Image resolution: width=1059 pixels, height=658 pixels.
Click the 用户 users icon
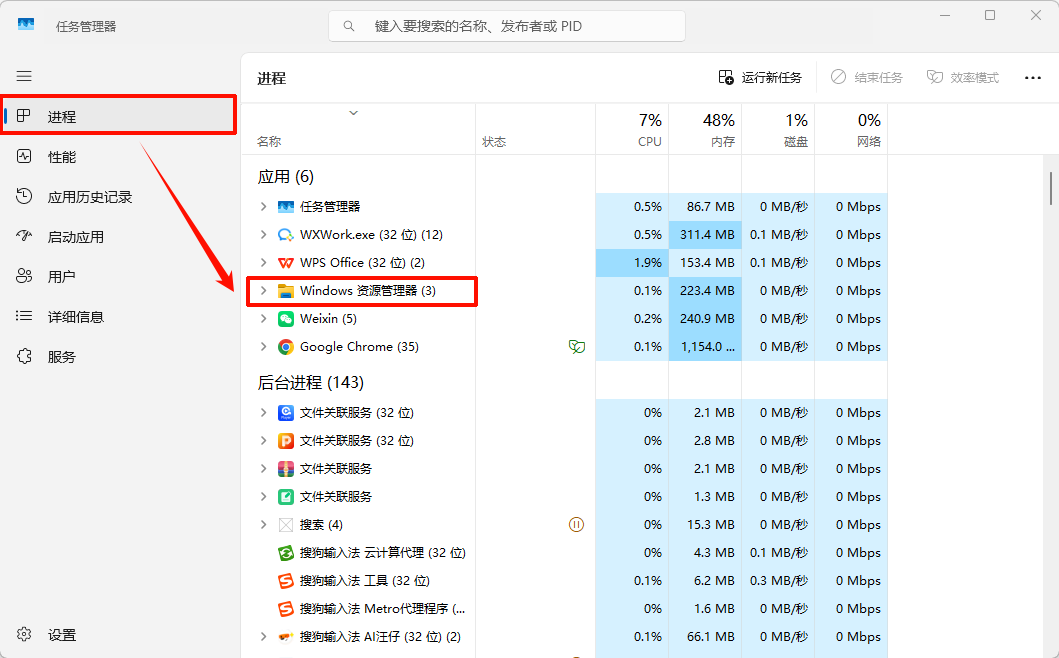[x=24, y=276]
